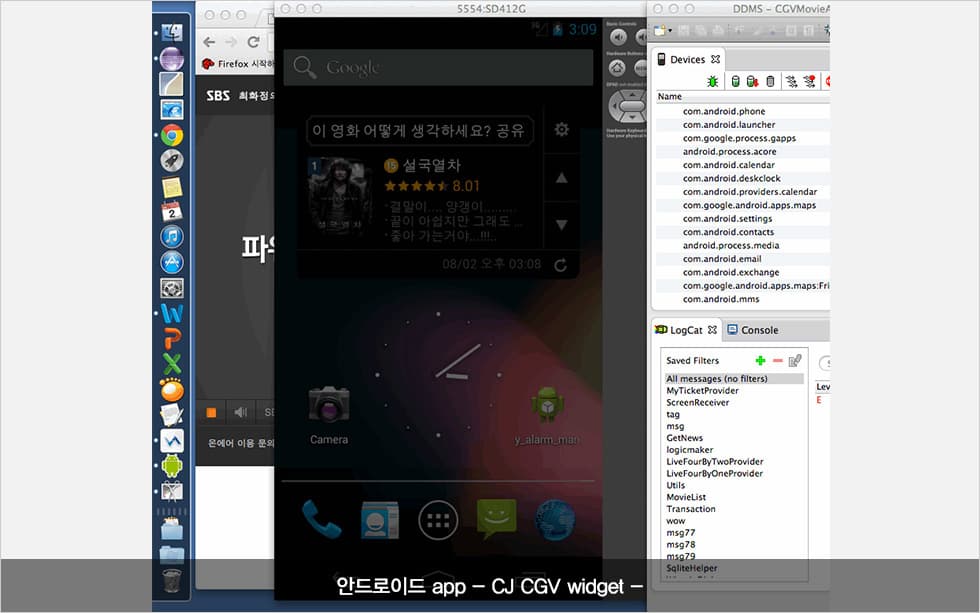The image size is (980, 613).
Task: Open the Phone dialer in dock
Action: pos(322,518)
